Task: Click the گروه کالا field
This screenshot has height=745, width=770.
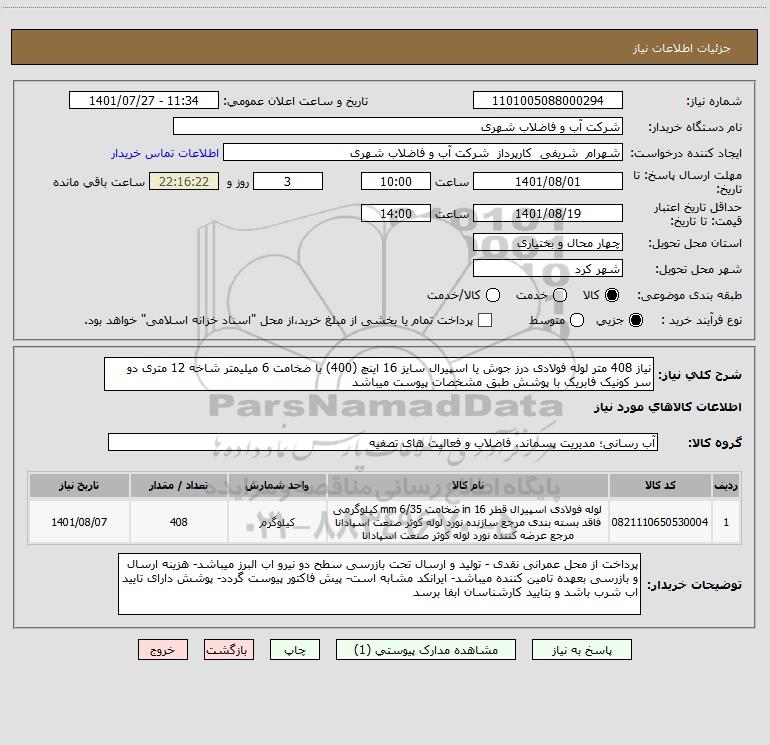Action: tap(383, 442)
